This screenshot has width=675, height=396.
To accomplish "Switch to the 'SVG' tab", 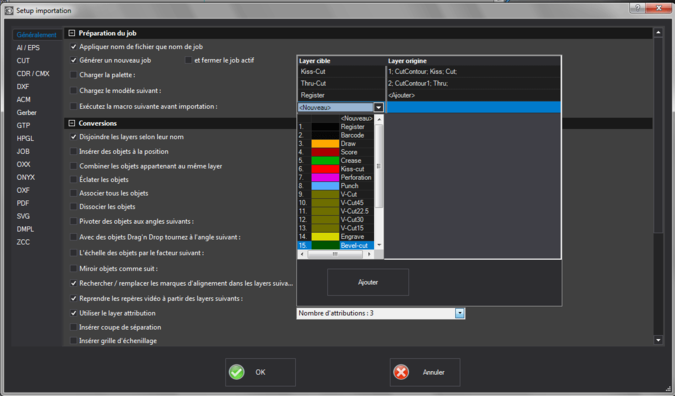I will click(23, 216).
